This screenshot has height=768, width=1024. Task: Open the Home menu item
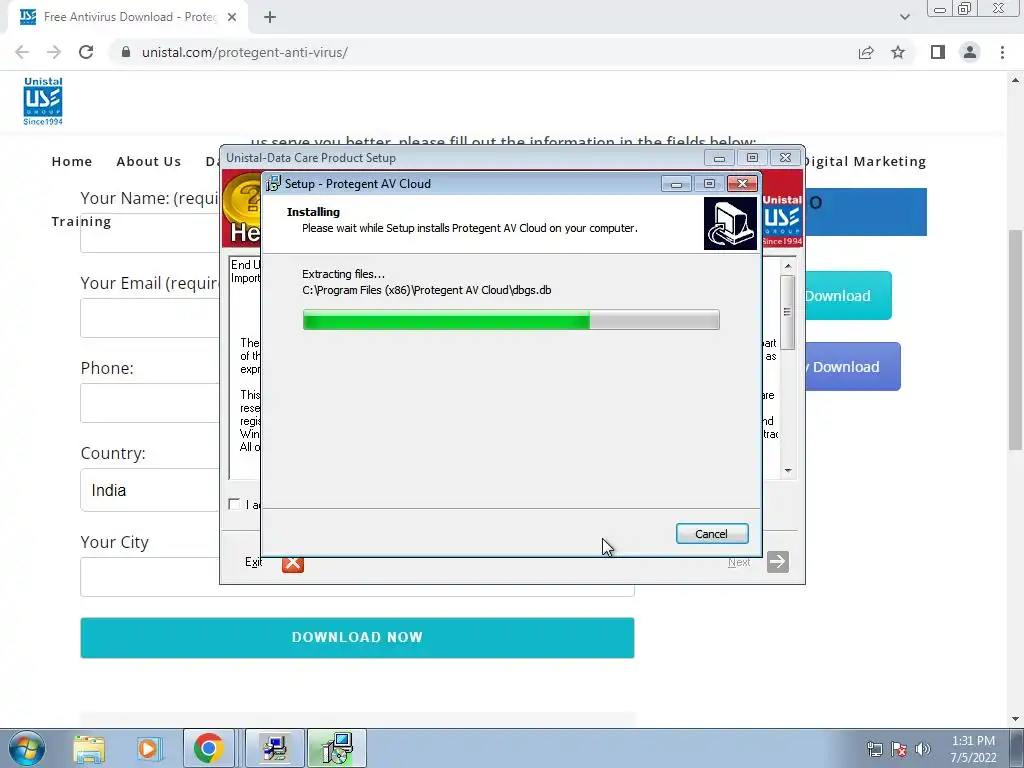(72, 161)
